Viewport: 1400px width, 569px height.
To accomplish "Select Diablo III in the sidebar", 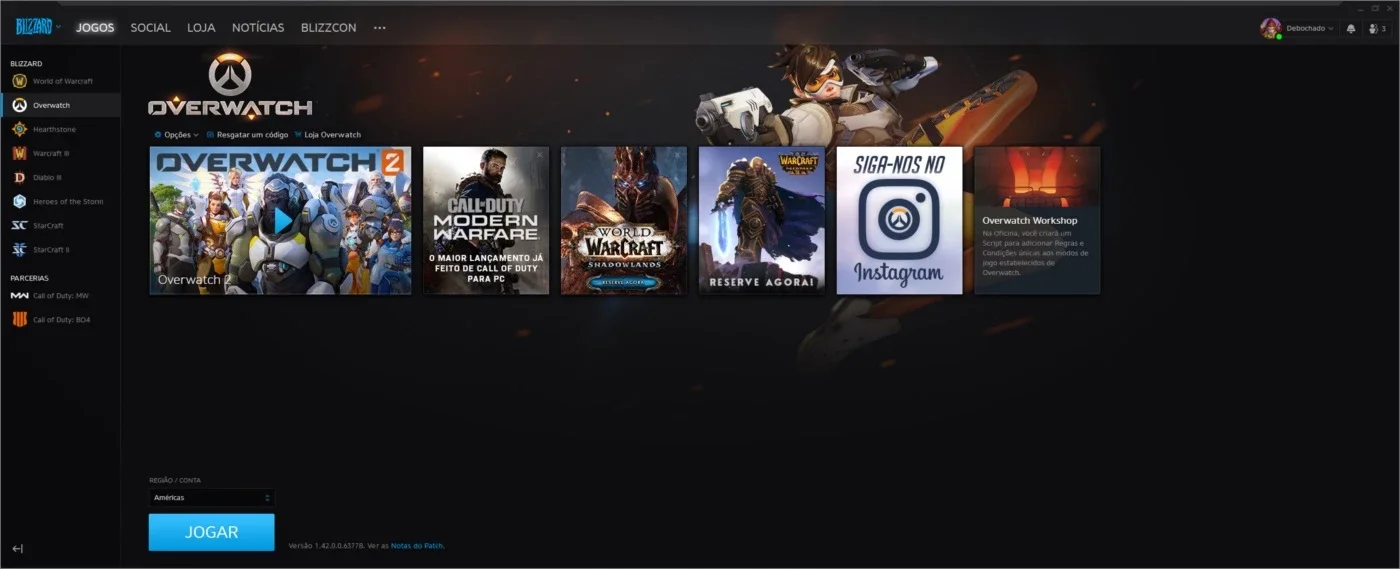I will (60, 177).
